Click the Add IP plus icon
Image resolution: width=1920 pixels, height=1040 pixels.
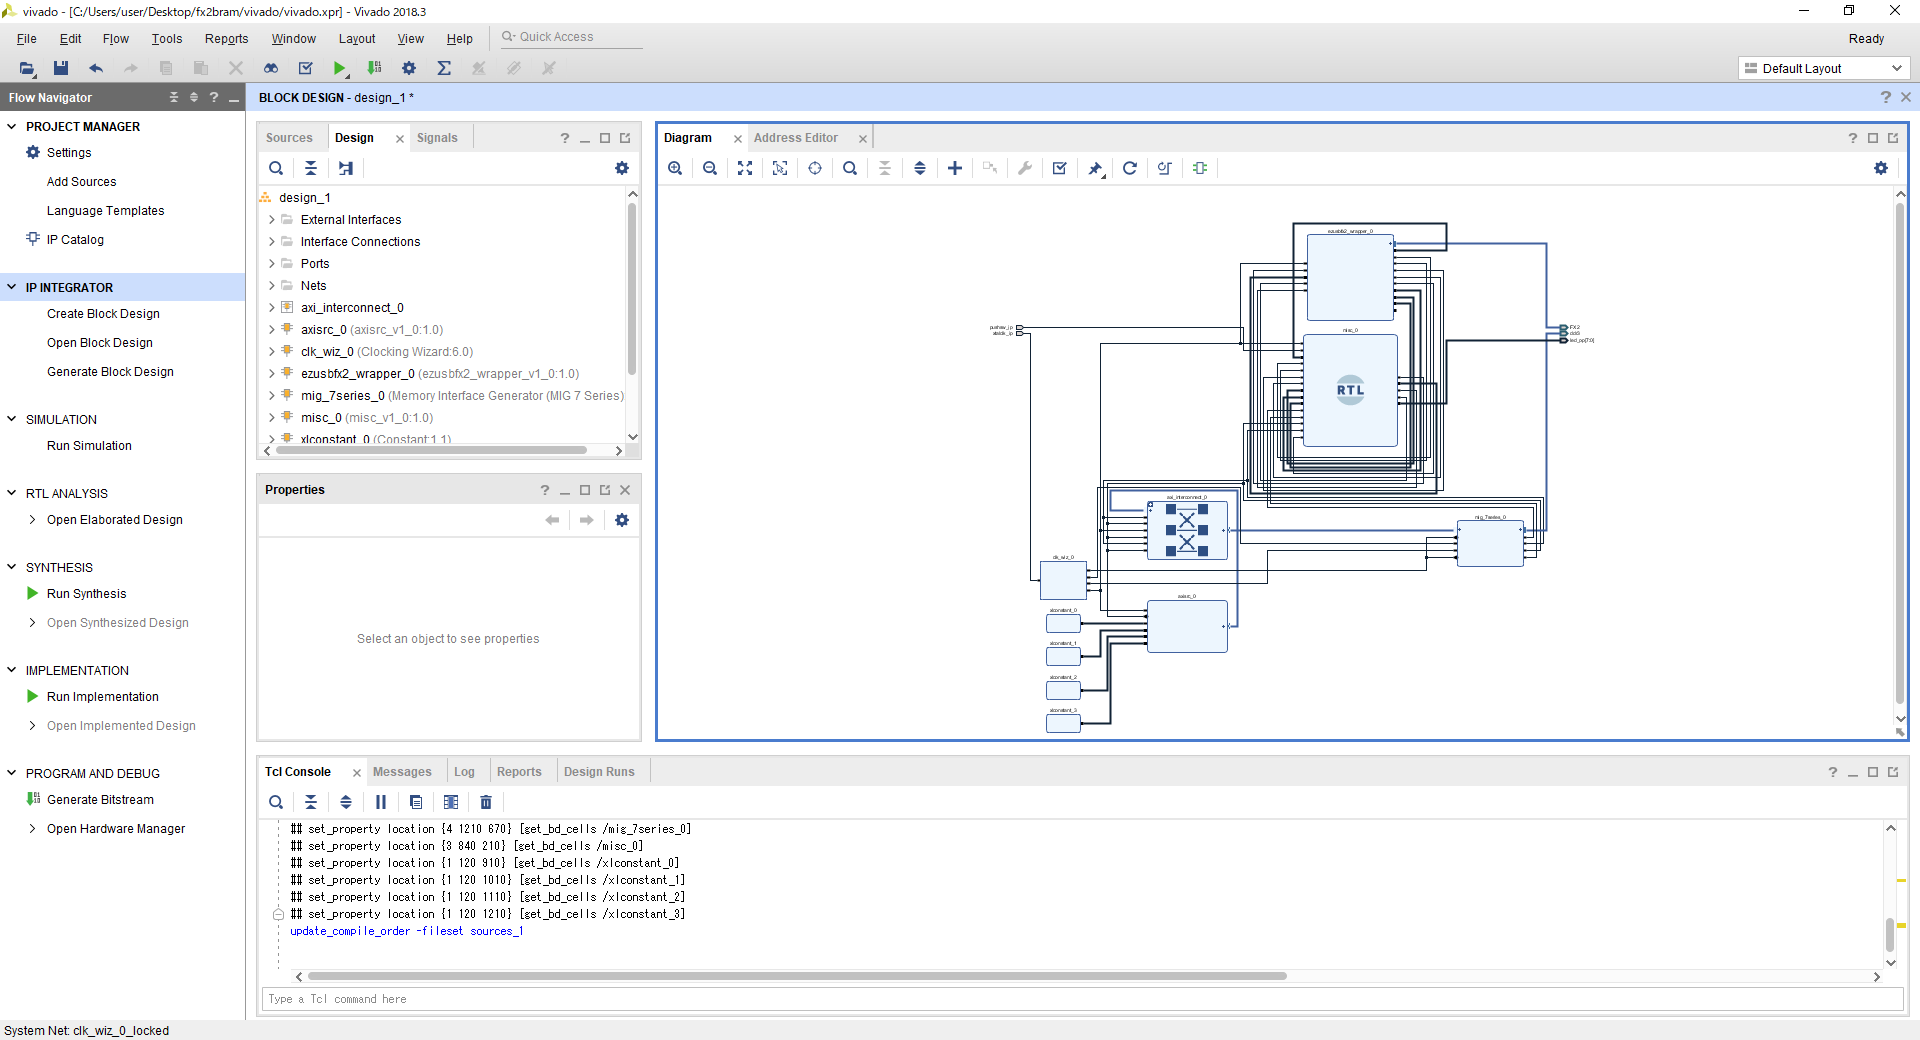tap(955, 168)
